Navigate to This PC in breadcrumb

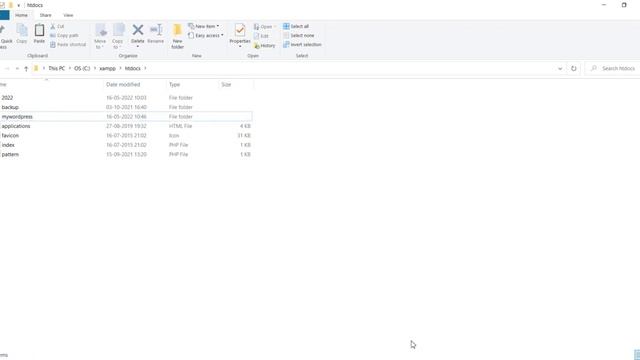click(x=57, y=68)
